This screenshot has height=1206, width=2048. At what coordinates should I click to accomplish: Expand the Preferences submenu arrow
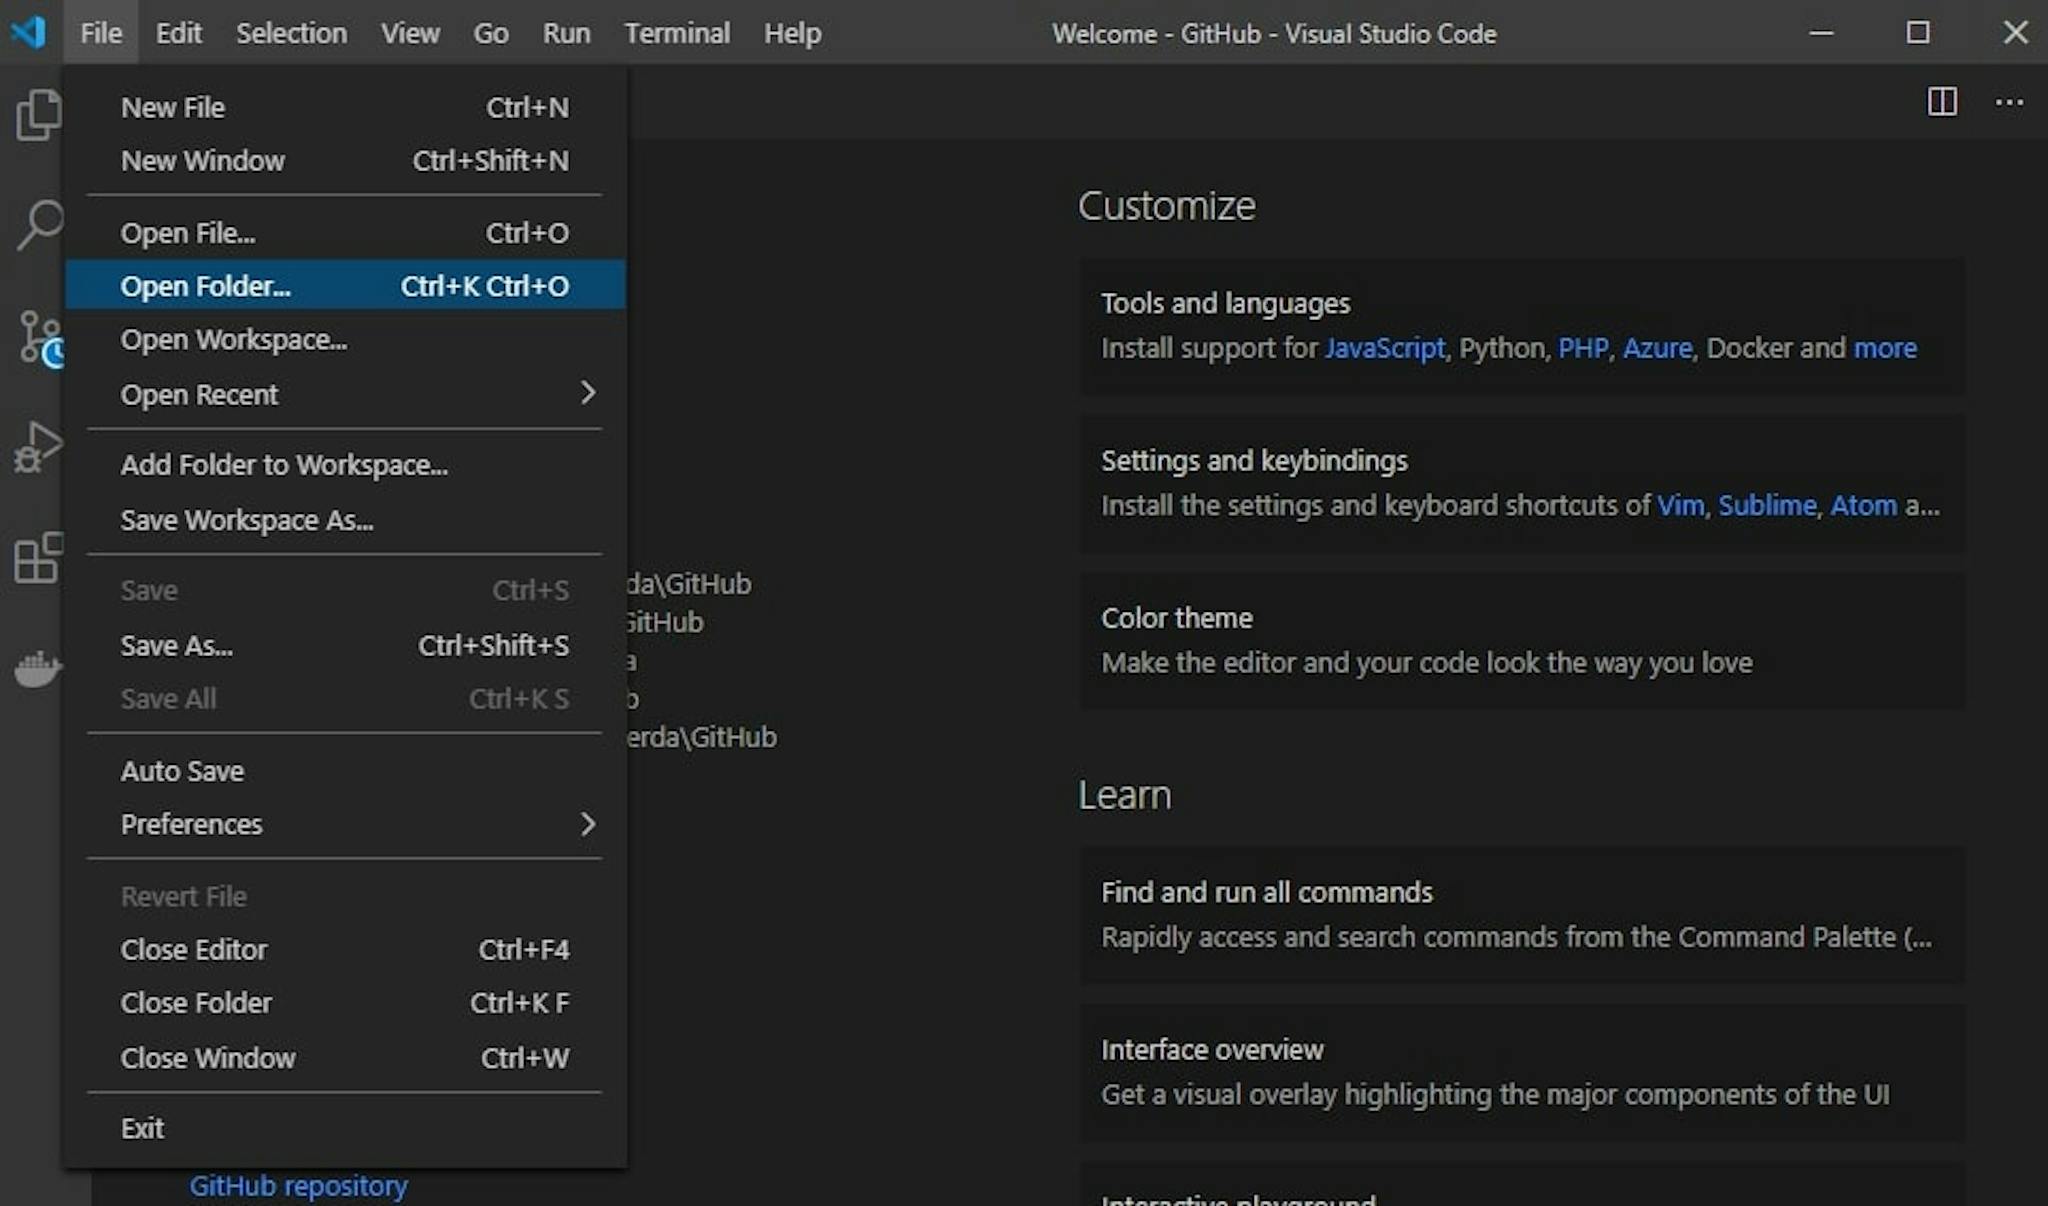(x=588, y=824)
